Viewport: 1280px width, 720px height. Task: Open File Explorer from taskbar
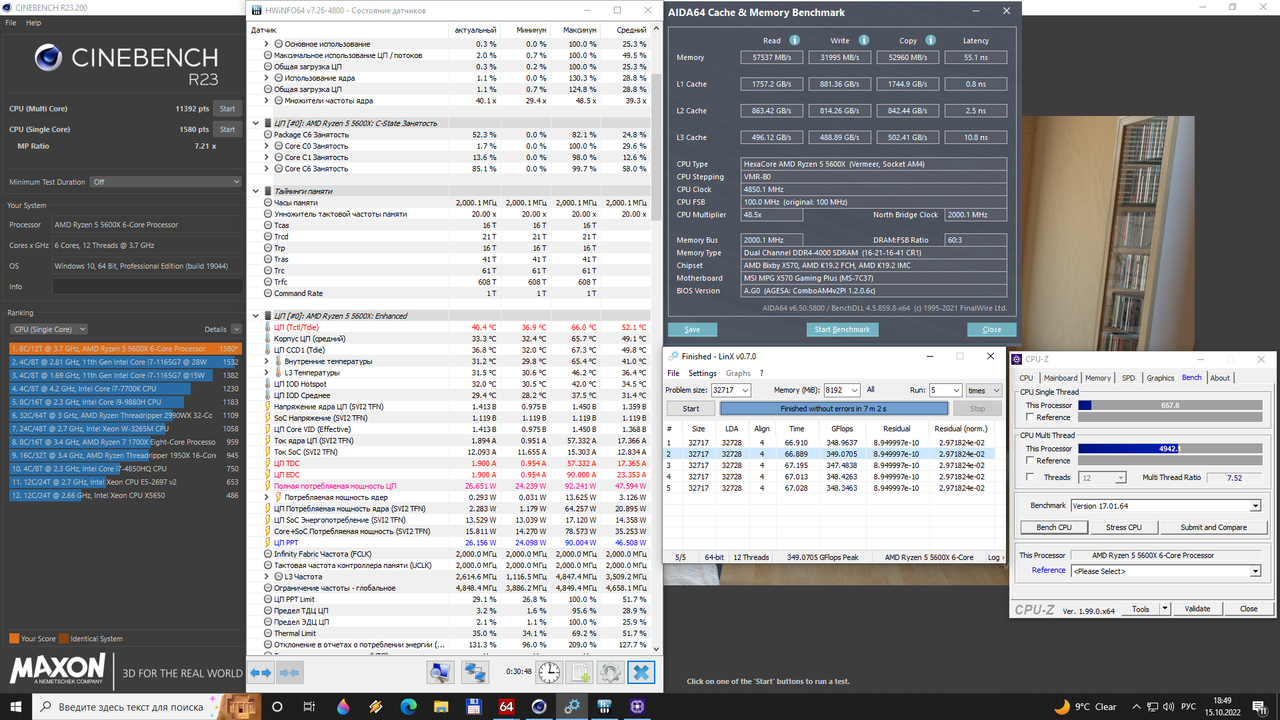pos(441,706)
